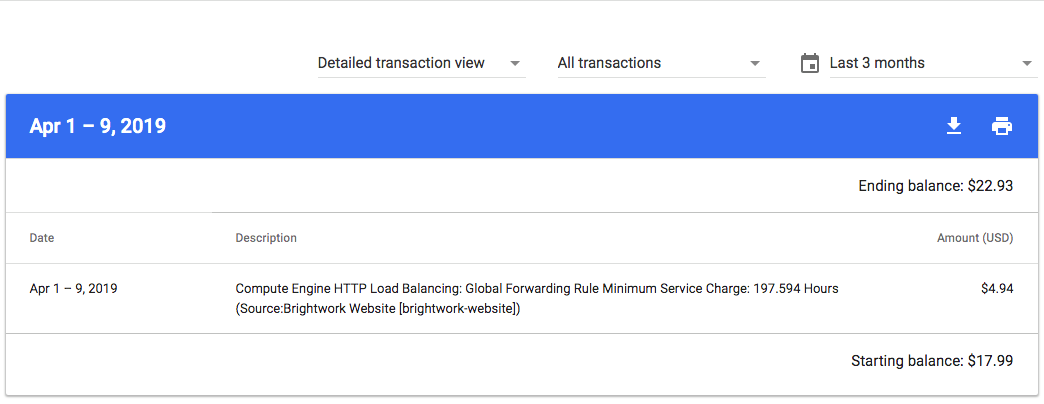Open the Detailed transaction view dropdown
Image resolution: width=1044 pixels, height=404 pixels.
tap(421, 63)
